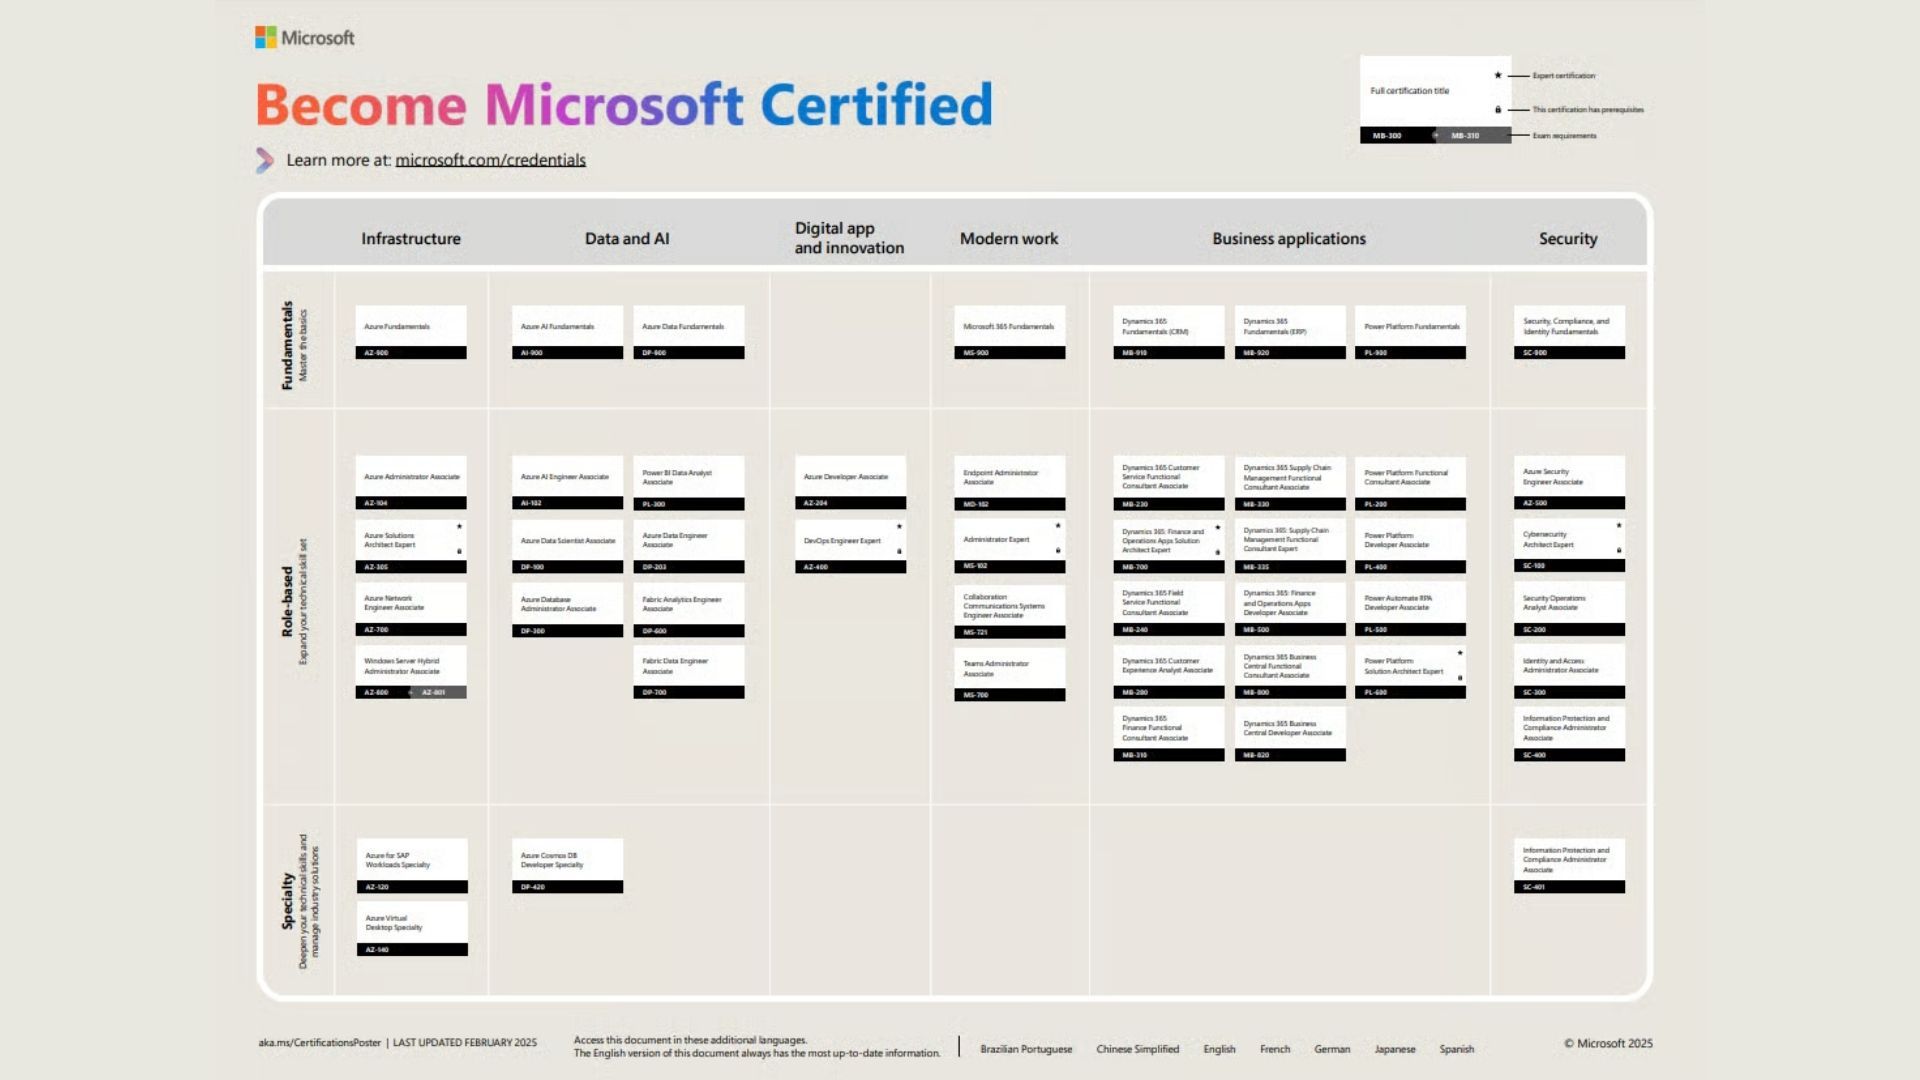This screenshot has height=1080, width=1920.
Task: Open the microsoft.com/credentials link
Action: (490, 160)
